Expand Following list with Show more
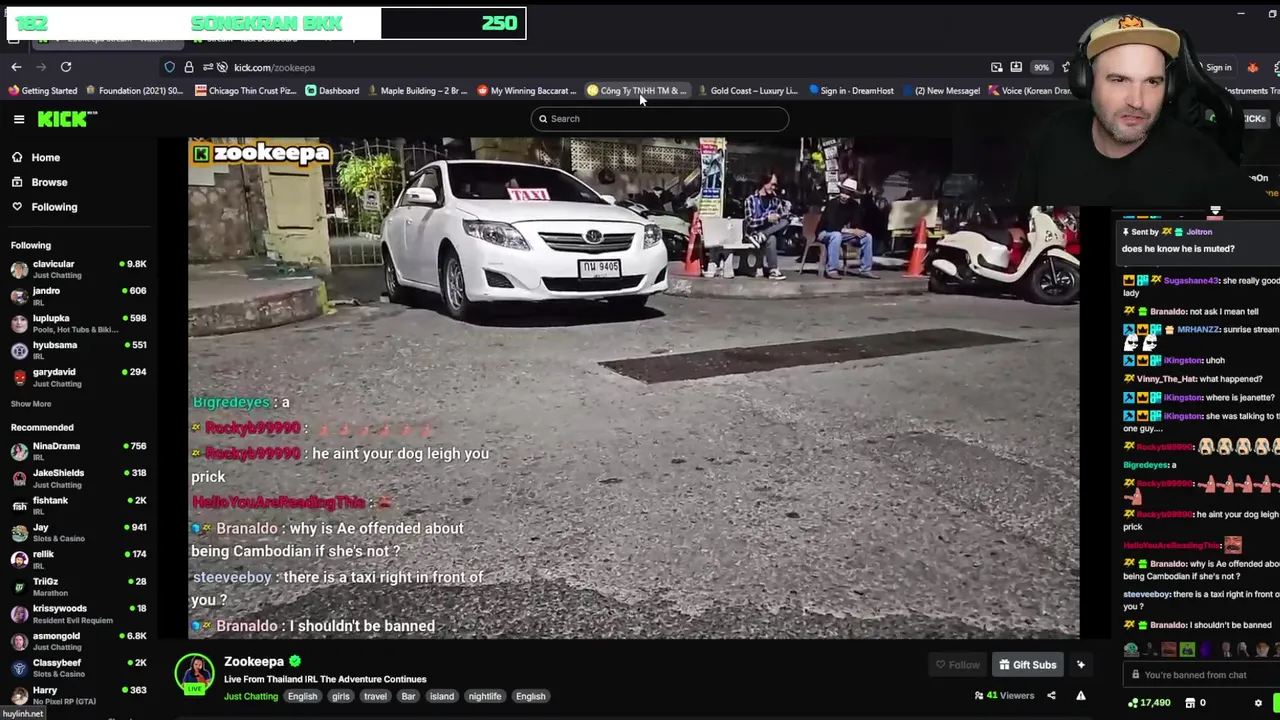 [31, 404]
